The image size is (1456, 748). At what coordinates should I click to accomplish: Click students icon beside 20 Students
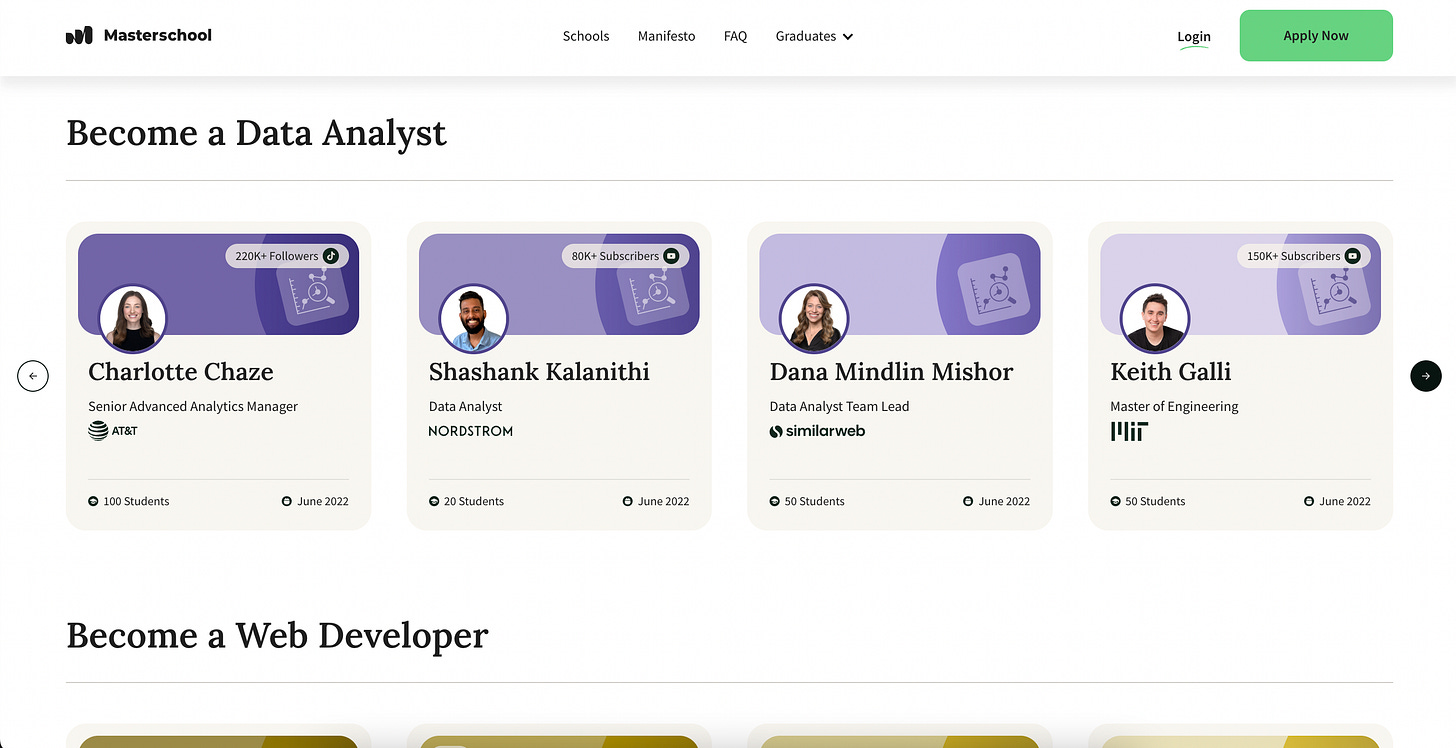click(x=434, y=501)
